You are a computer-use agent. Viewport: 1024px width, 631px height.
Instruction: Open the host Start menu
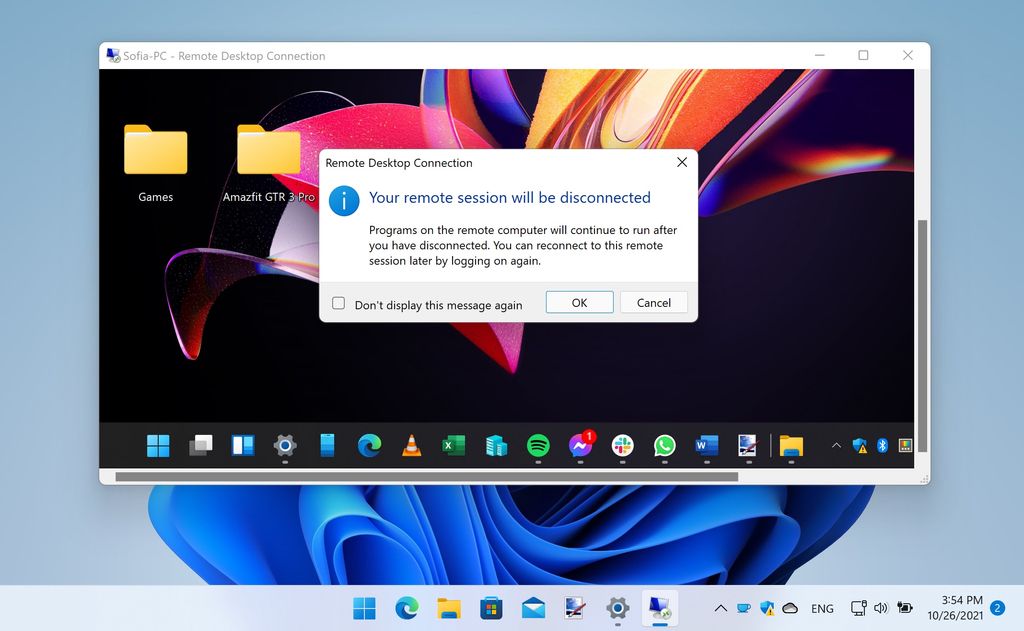364,607
